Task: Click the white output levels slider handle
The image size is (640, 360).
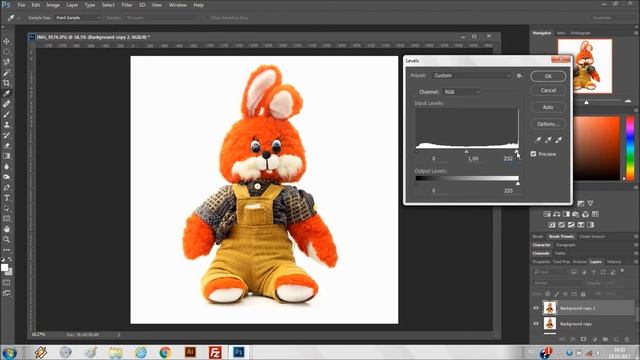Action: click(x=518, y=184)
